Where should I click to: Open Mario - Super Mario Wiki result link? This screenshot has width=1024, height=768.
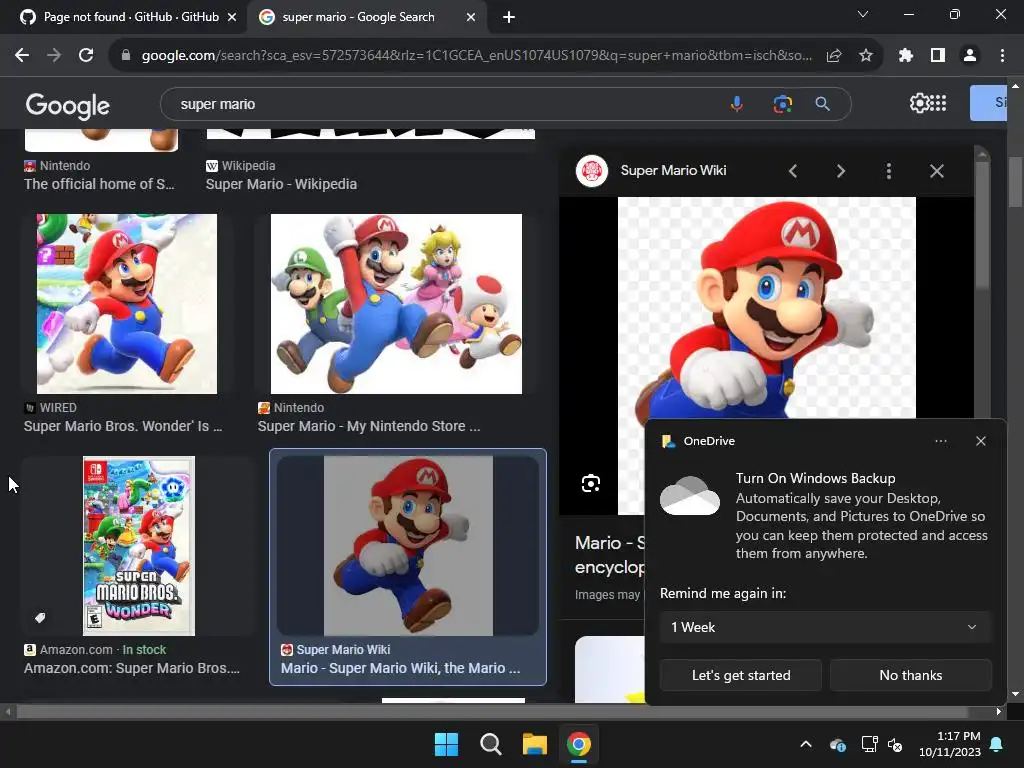[x=400, y=668]
